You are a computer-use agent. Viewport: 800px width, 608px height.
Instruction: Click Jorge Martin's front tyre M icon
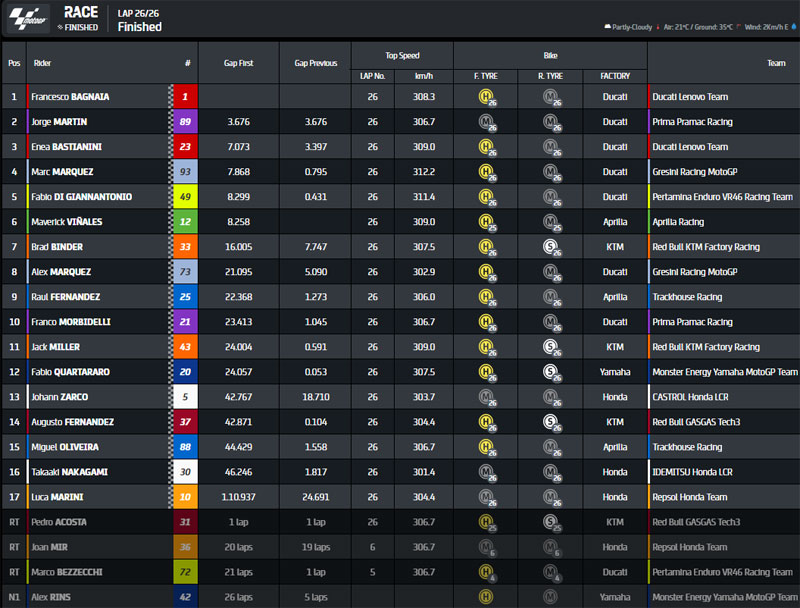click(486, 122)
